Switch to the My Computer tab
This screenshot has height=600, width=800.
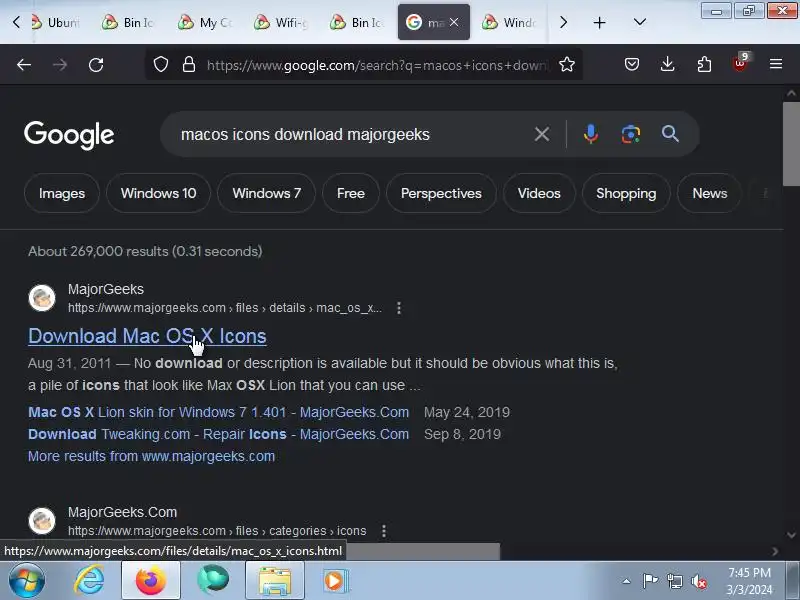tap(206, 22)
